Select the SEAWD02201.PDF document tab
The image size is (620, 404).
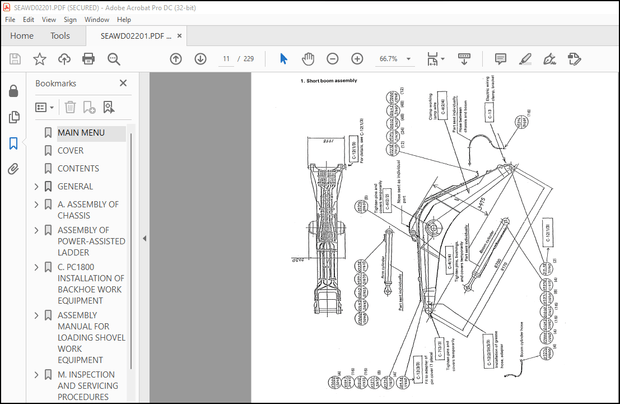[135, 36]
